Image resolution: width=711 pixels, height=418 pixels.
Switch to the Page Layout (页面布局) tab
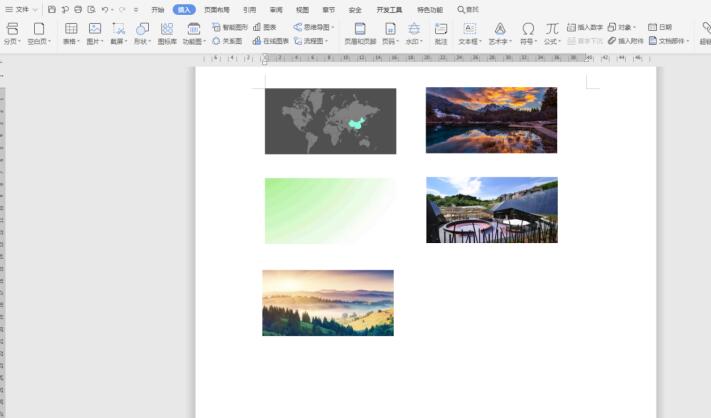click(217, 9)
